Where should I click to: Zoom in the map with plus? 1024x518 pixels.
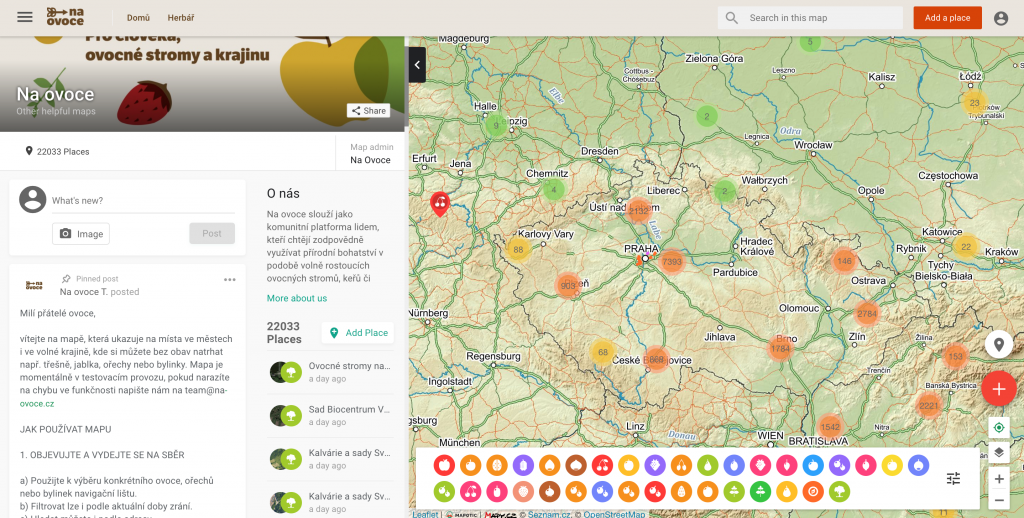[x=999, y=479]
